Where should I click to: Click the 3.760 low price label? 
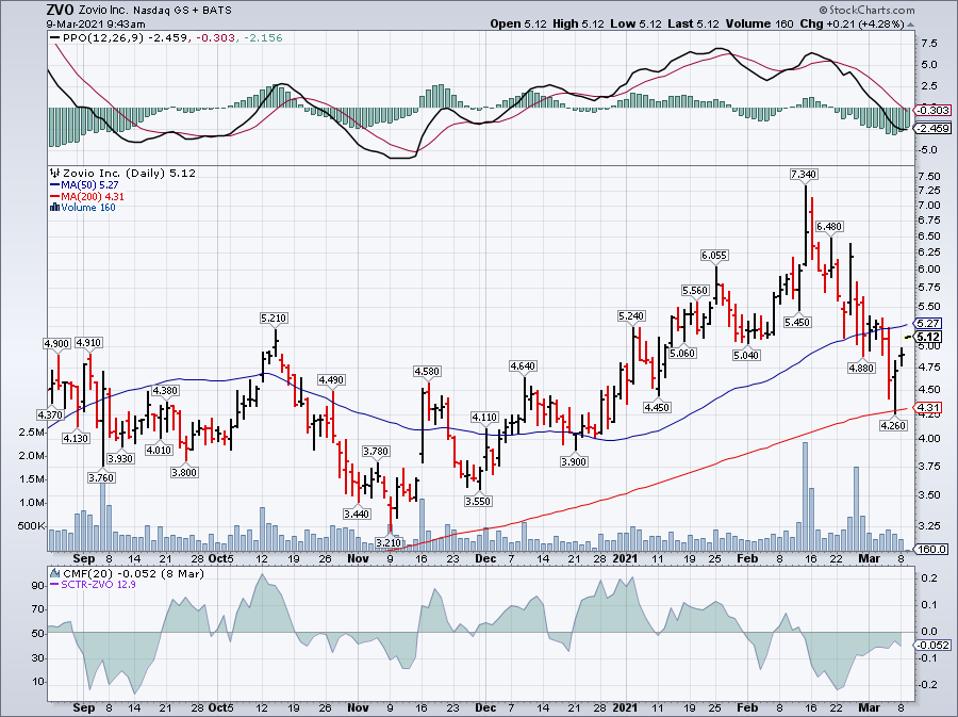(x=101, y=478)
